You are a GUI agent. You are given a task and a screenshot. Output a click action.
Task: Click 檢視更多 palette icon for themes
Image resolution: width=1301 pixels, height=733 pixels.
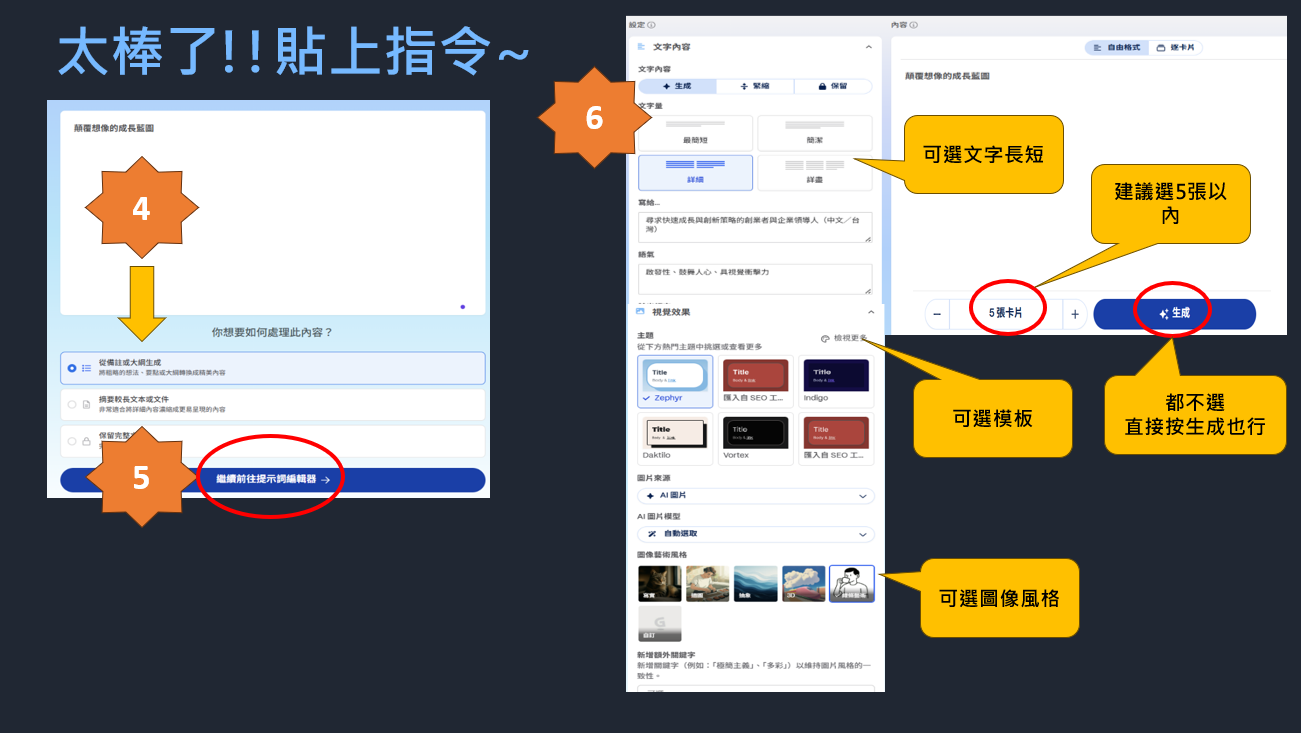[825, 339]
